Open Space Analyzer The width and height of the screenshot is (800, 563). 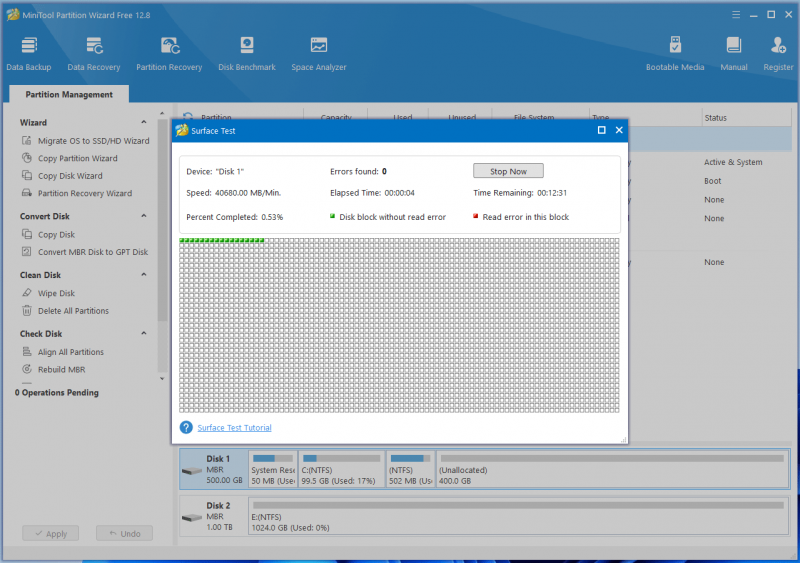coord(319,53)
